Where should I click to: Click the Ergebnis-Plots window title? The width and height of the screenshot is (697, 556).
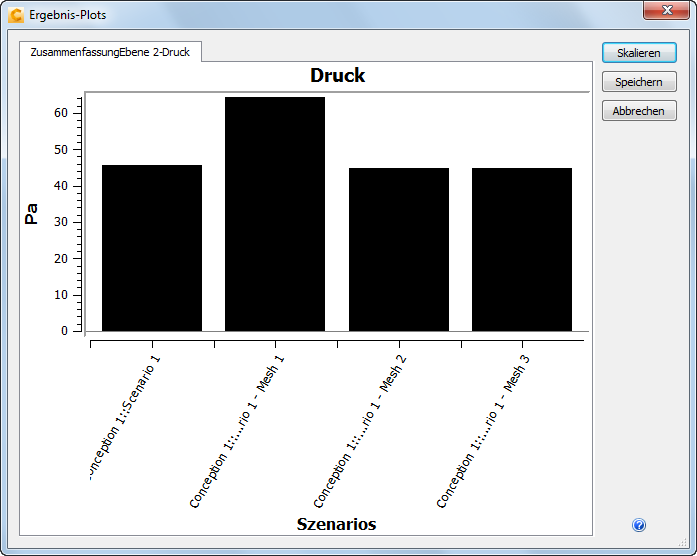tap(68, 15)
